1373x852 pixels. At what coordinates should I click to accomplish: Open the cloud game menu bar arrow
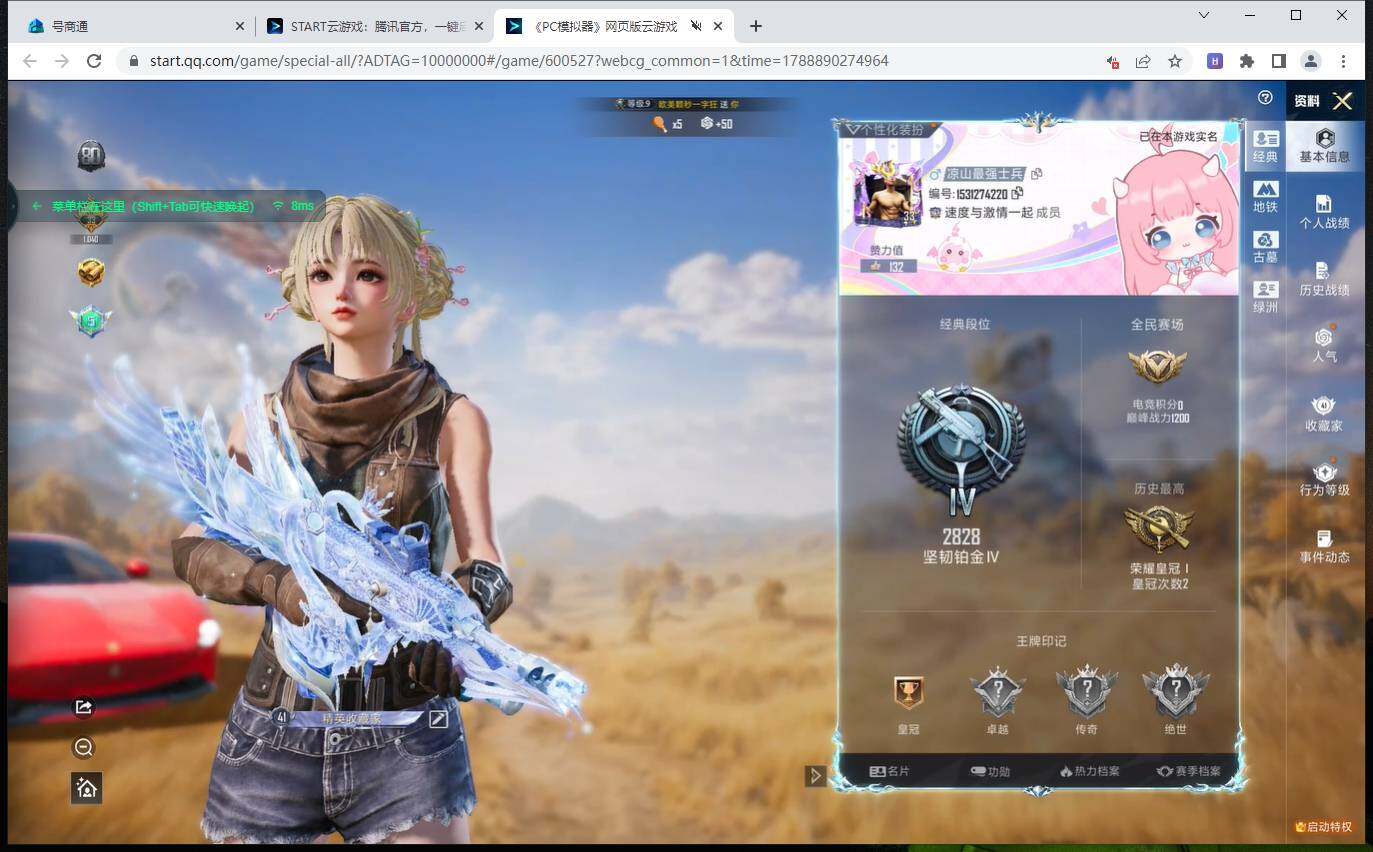37,206
